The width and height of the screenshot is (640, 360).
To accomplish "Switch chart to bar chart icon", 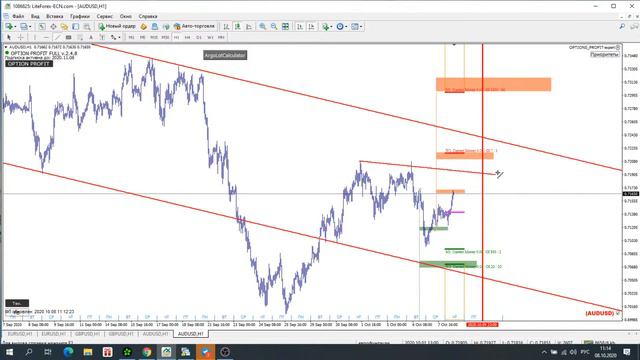I will pyautogui.click(x=226, y=27).
